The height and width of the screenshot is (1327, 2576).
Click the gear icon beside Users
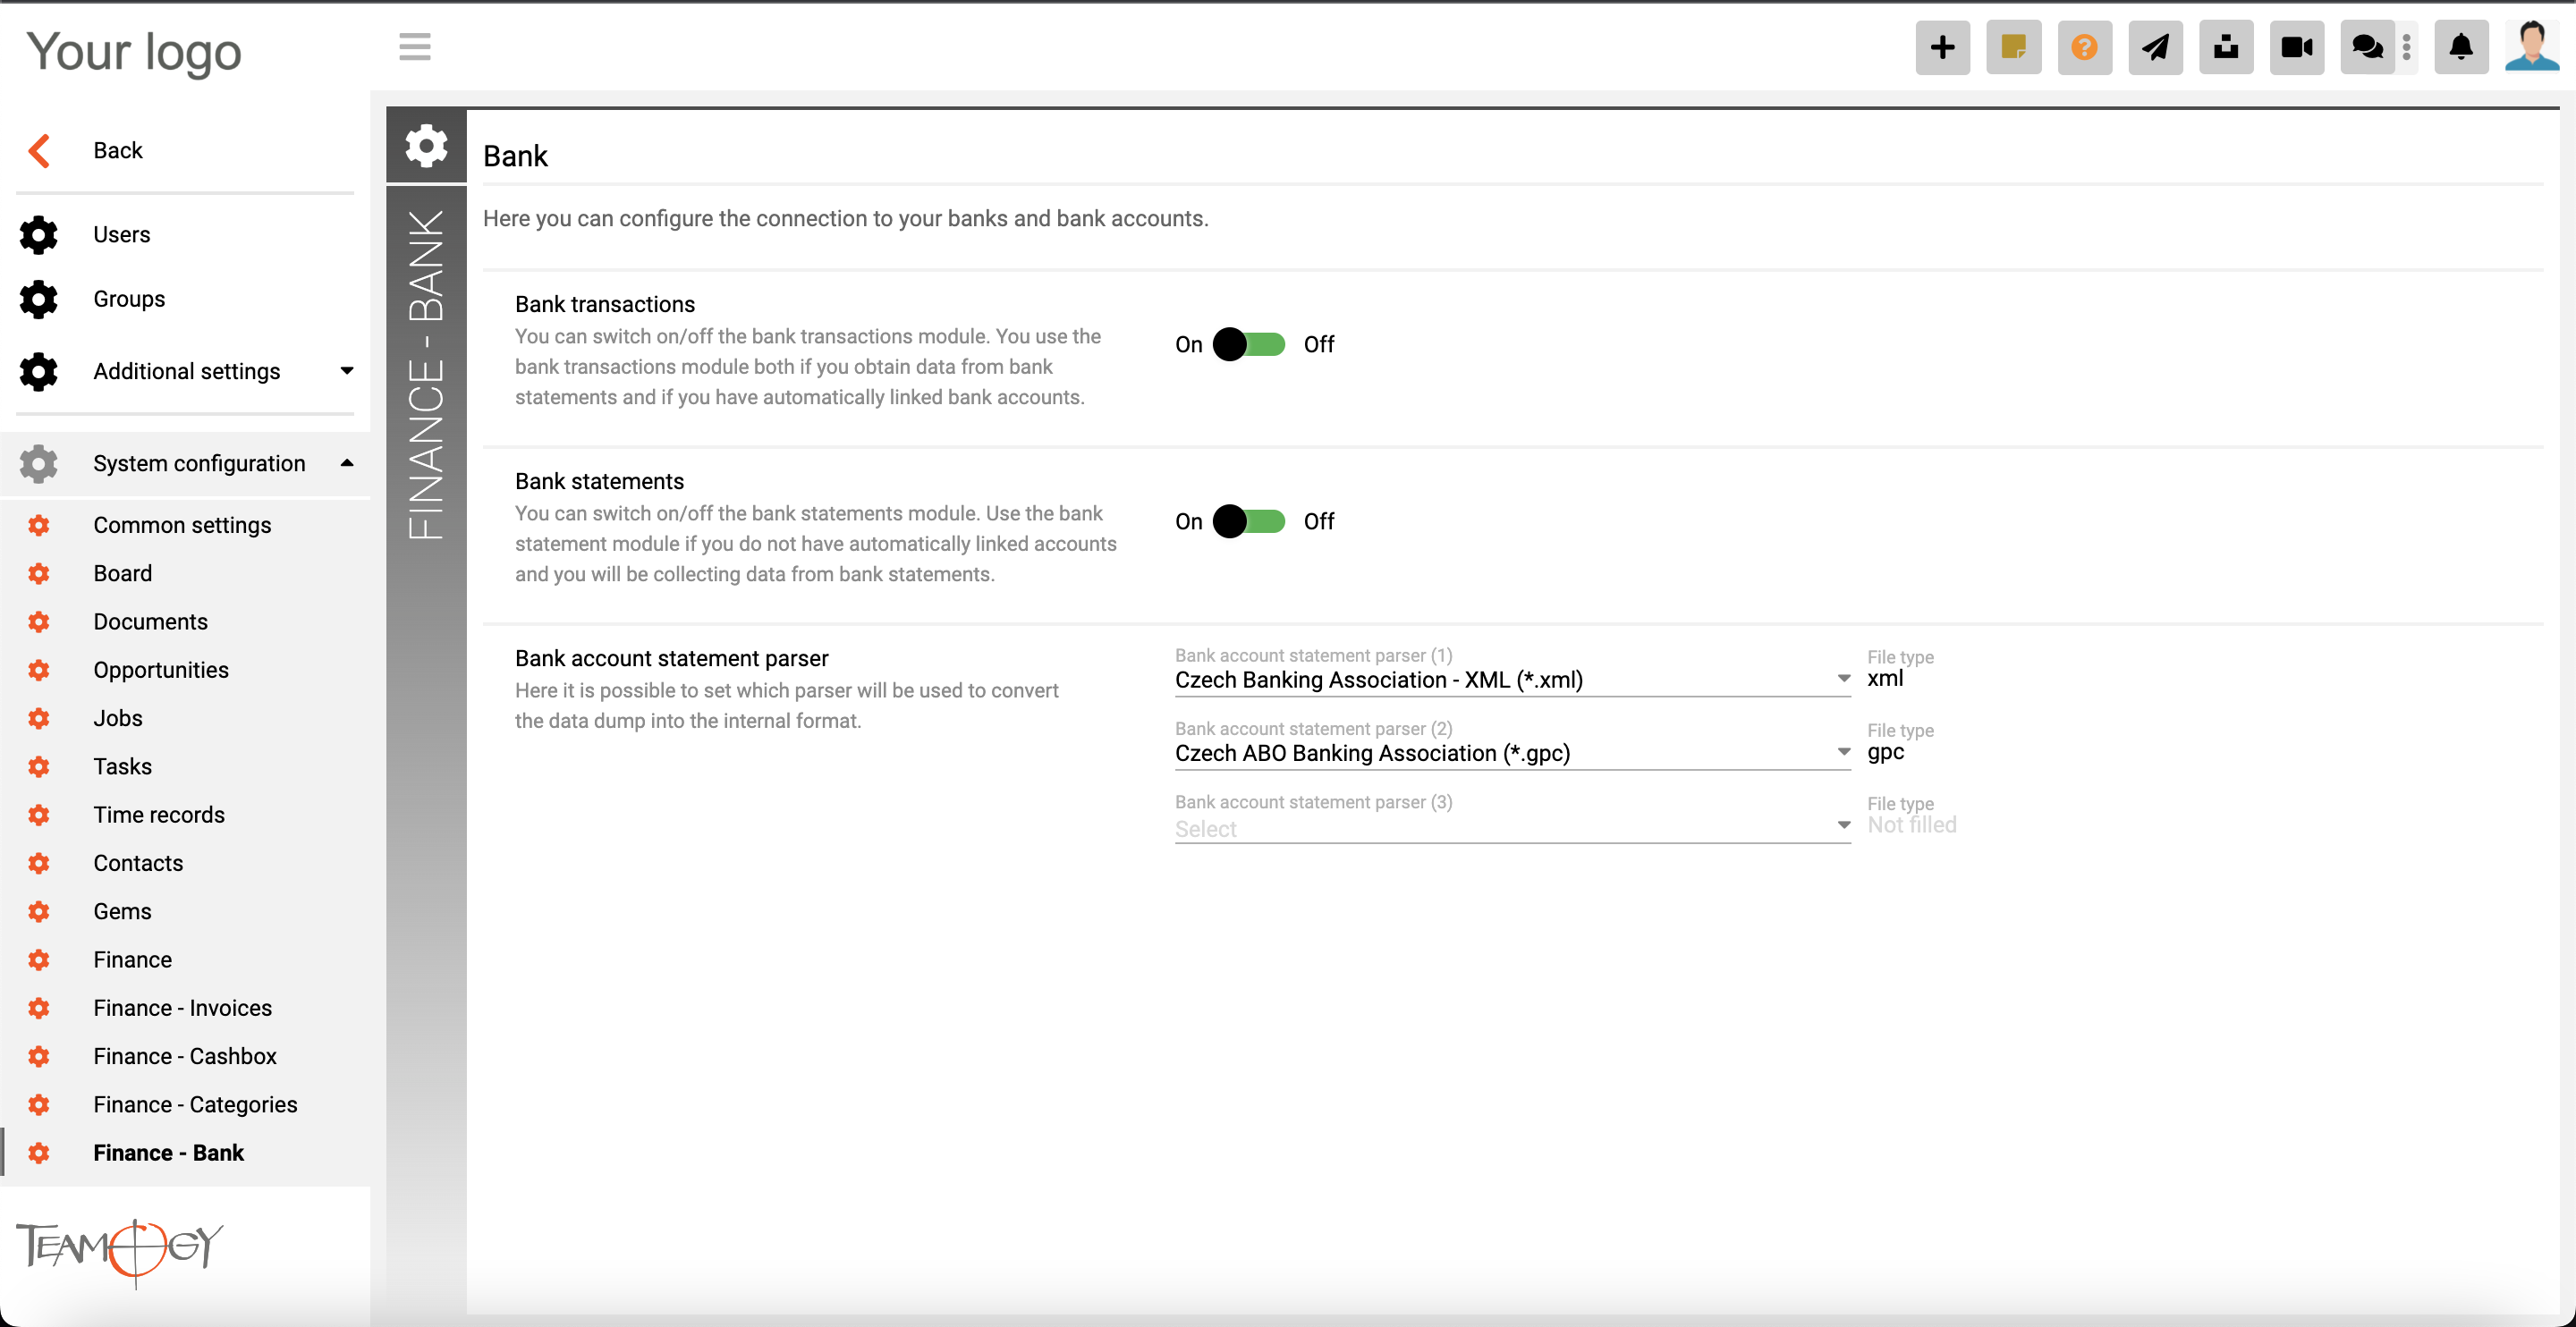point(39,235)
